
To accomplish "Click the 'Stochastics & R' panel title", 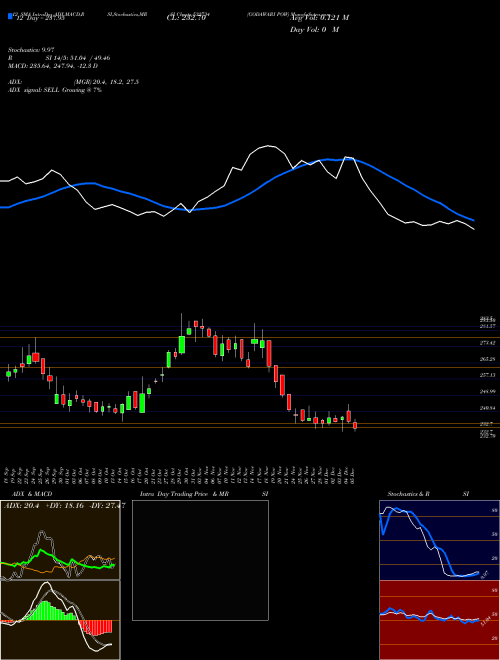I will point(408,494).
